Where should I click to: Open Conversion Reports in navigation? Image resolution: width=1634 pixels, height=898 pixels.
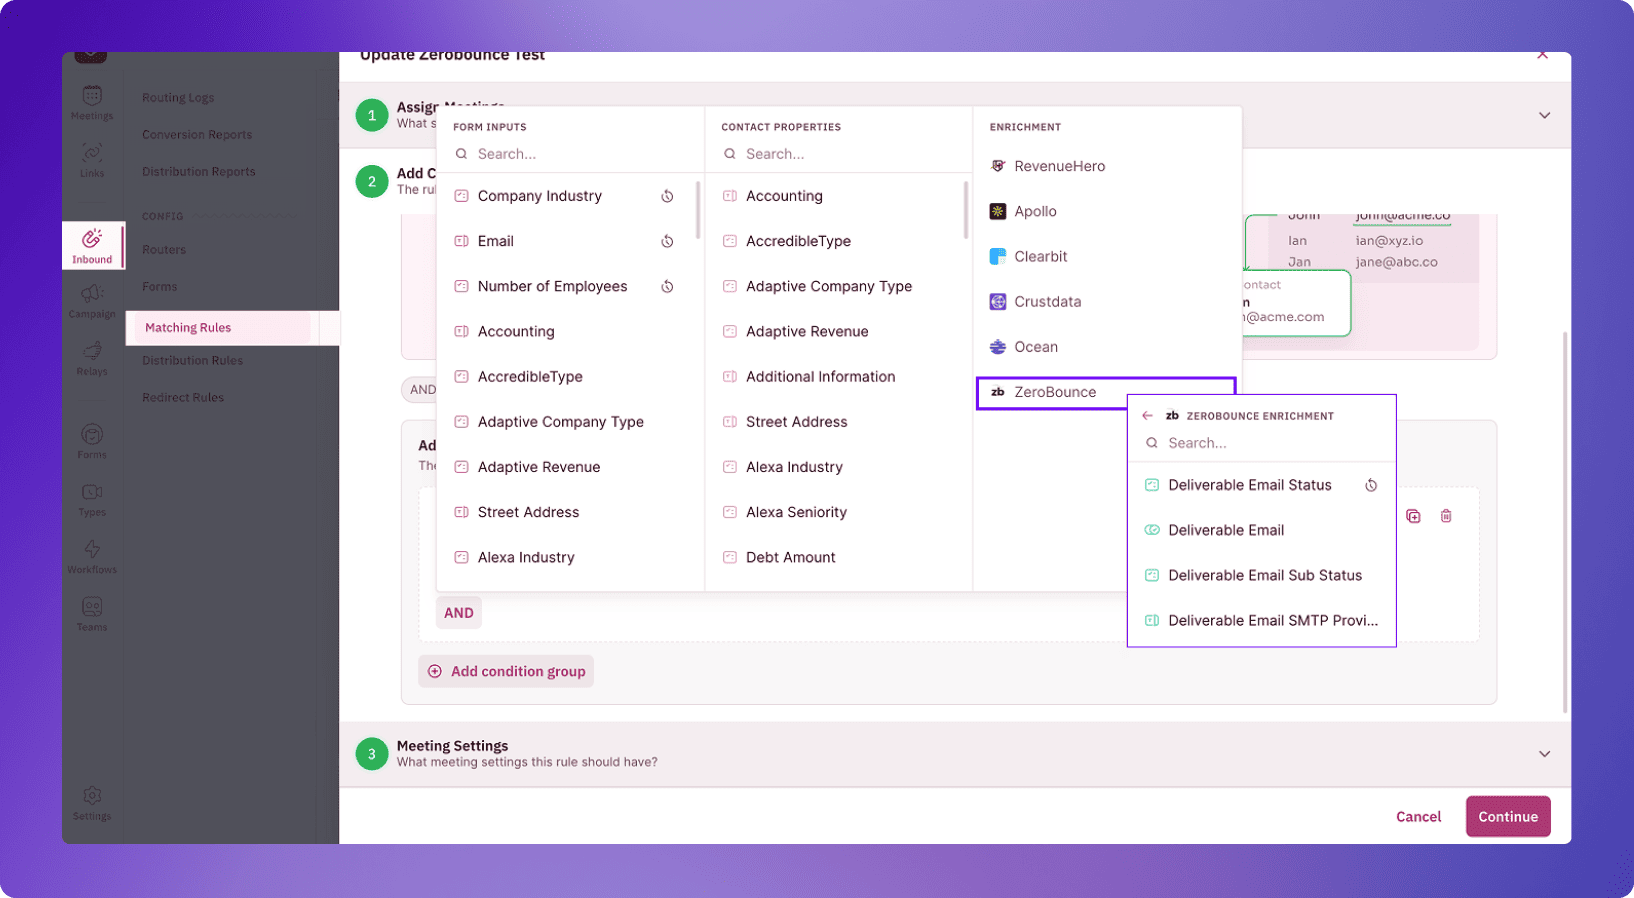click(197, 135)
